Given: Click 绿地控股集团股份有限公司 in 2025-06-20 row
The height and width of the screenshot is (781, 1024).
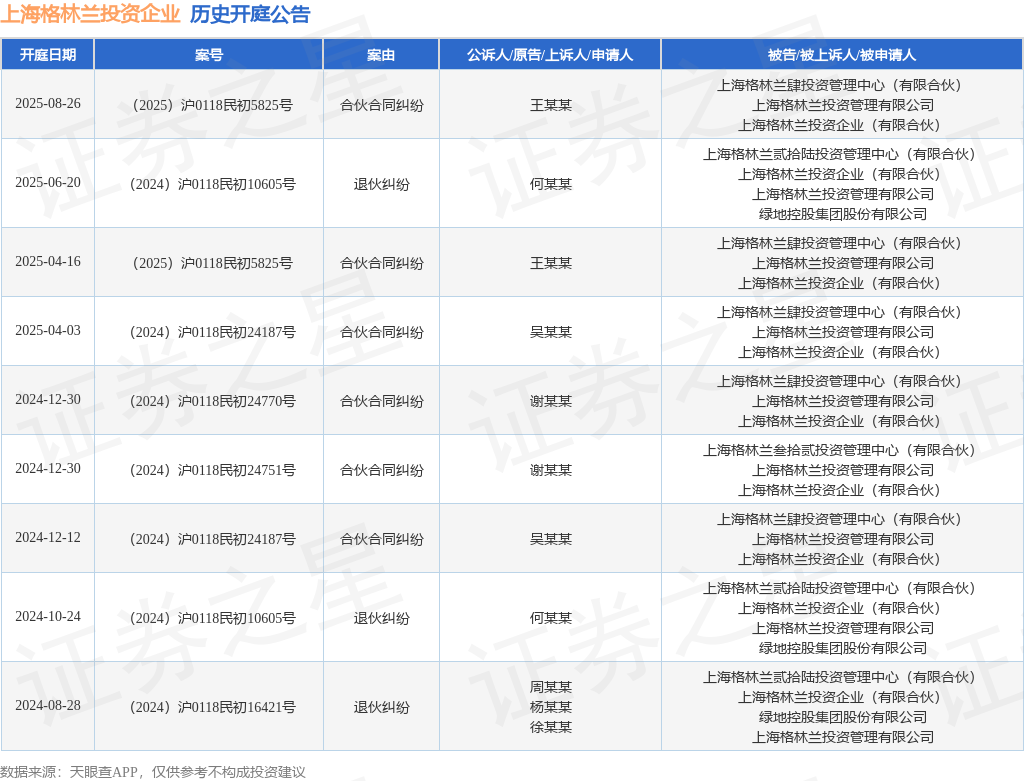Looking at the screenshot, I should pyautogui.click(x=842, y=214).
